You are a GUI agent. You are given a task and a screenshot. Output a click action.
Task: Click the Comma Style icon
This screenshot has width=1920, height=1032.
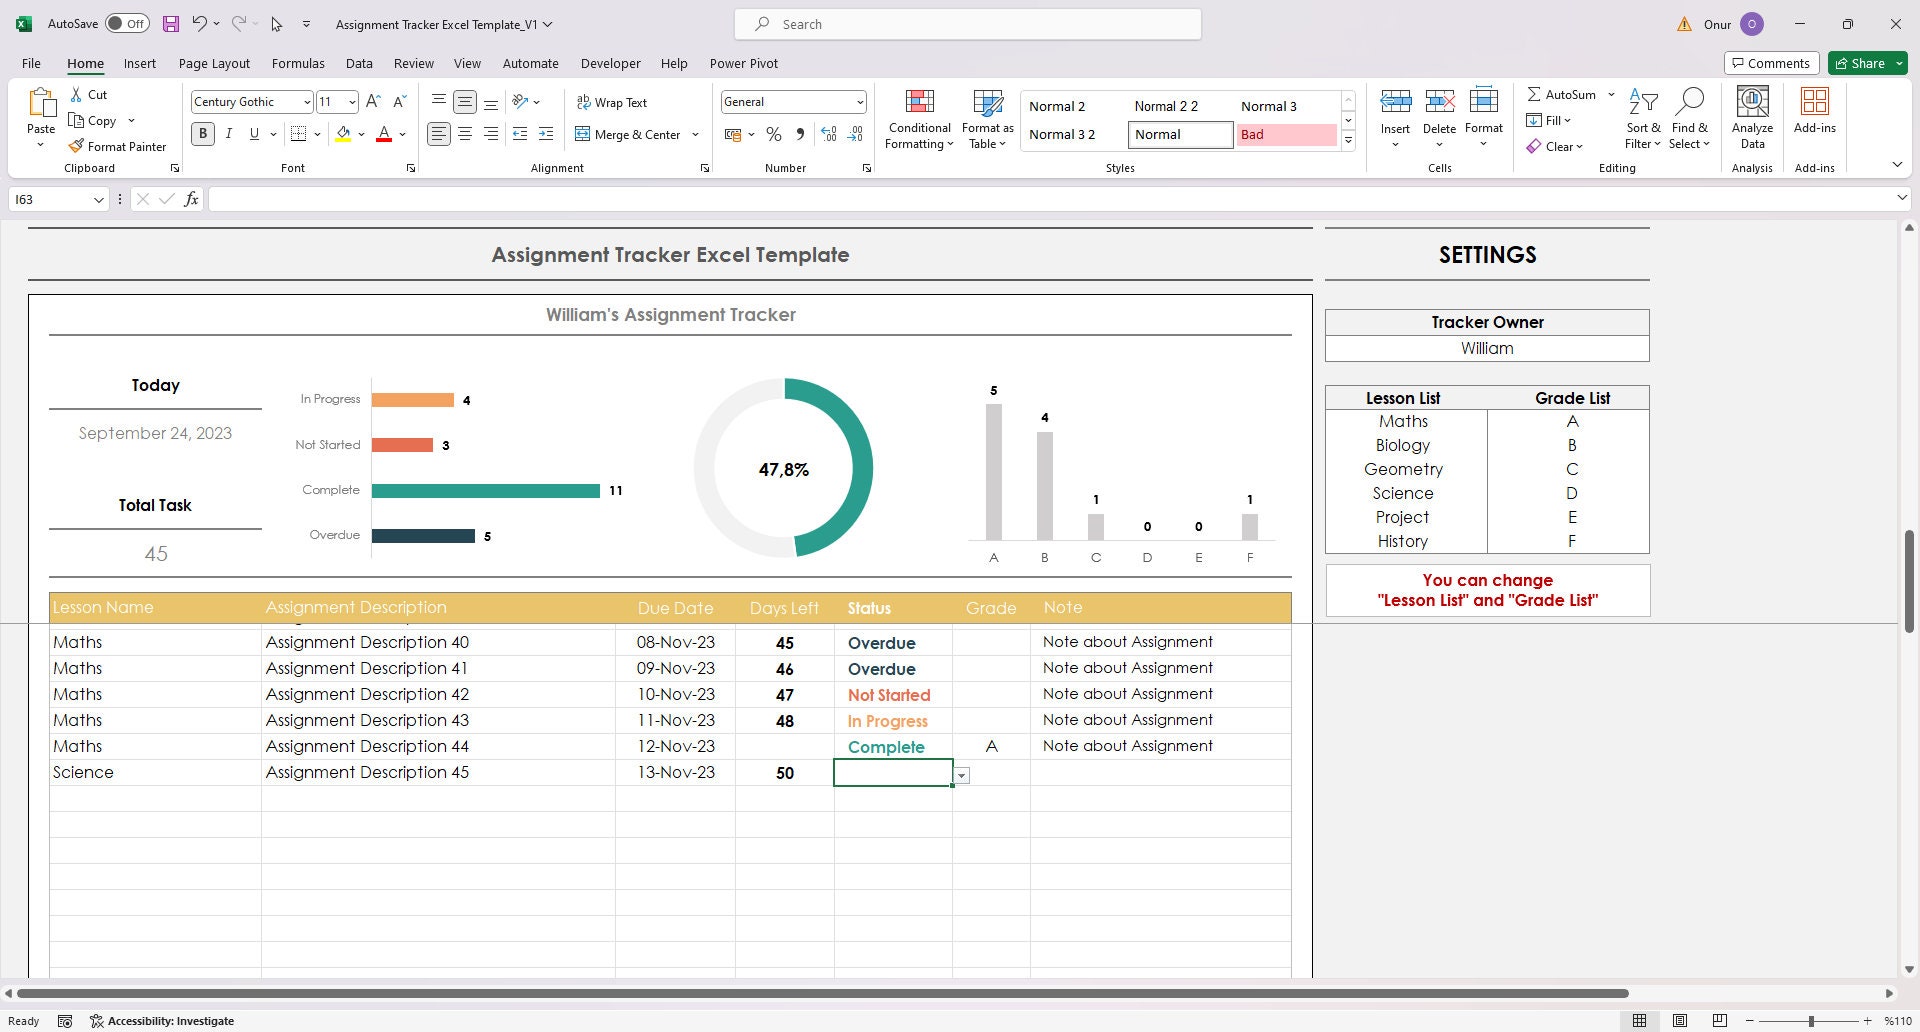pyautogui.click(x=799, y=134)
